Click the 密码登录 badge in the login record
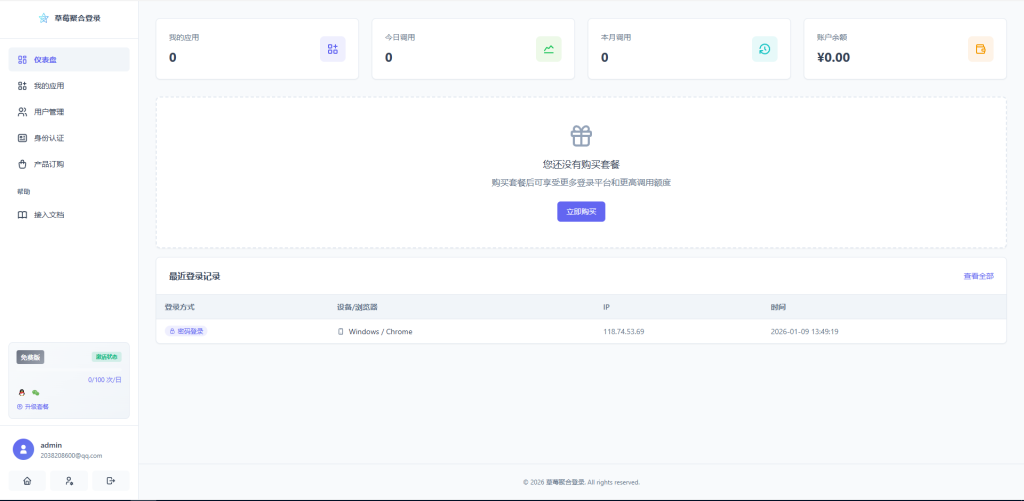This screenshot has height=501, width=1024. 186,331
